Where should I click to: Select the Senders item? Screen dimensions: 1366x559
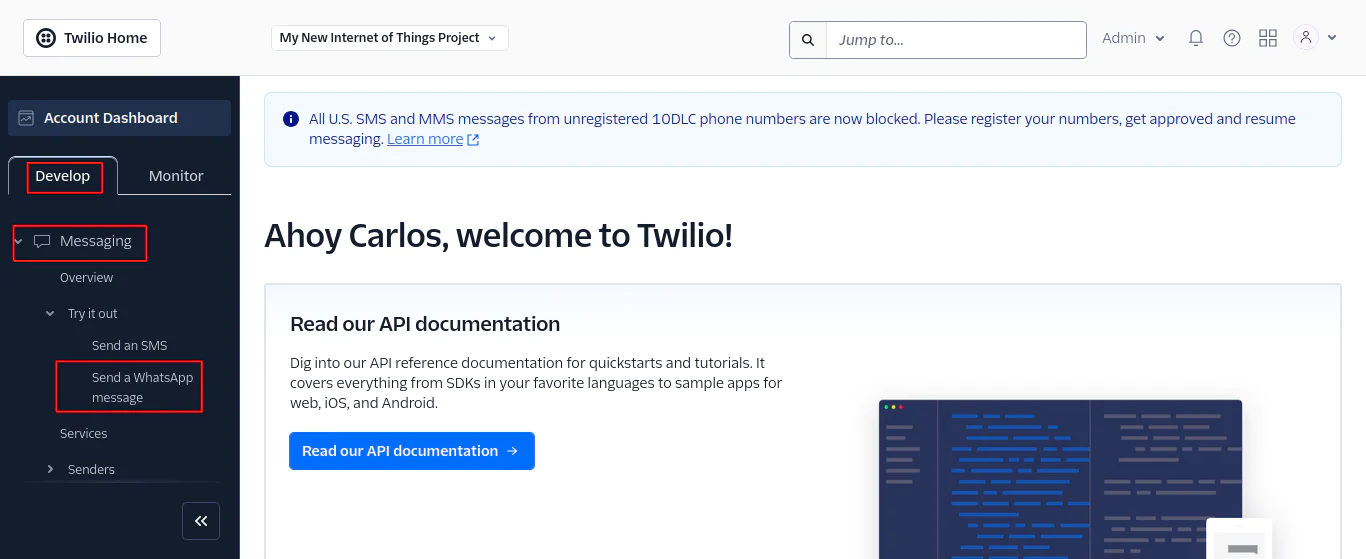point(91,470)
